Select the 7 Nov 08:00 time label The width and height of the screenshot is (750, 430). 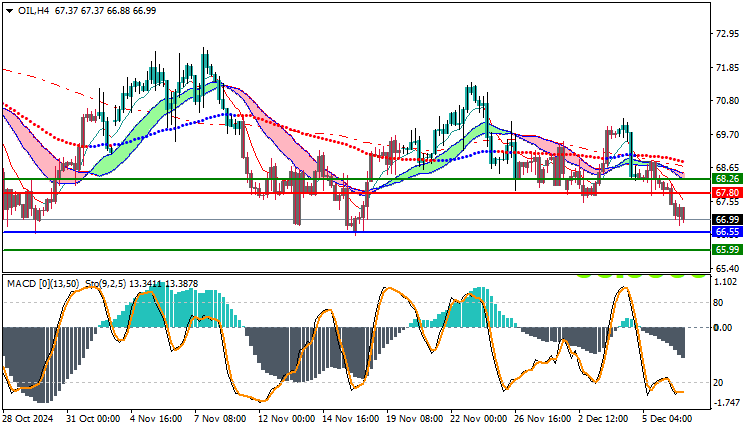coord(220,419)
